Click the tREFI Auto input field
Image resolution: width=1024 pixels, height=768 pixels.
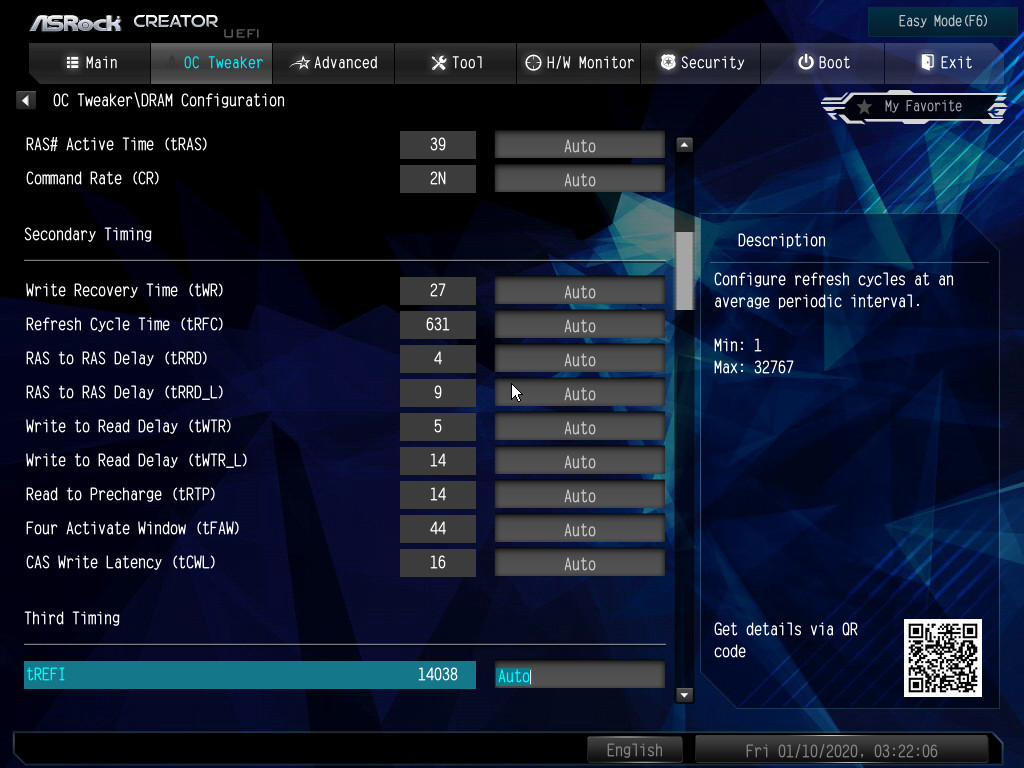click(x=579, y=676)
